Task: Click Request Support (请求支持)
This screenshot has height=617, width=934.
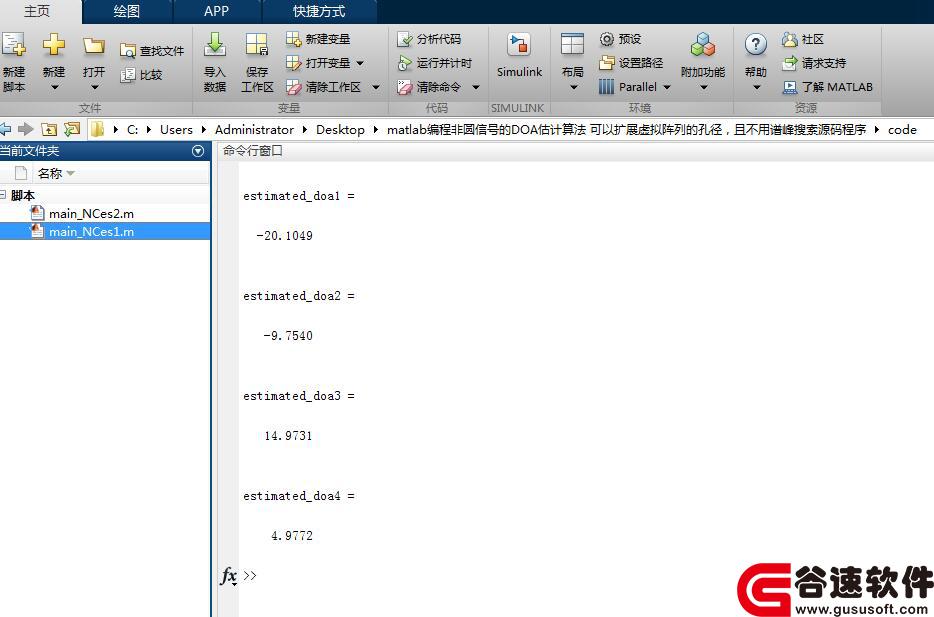Action: pyautogui.click(x=814, y=63)
